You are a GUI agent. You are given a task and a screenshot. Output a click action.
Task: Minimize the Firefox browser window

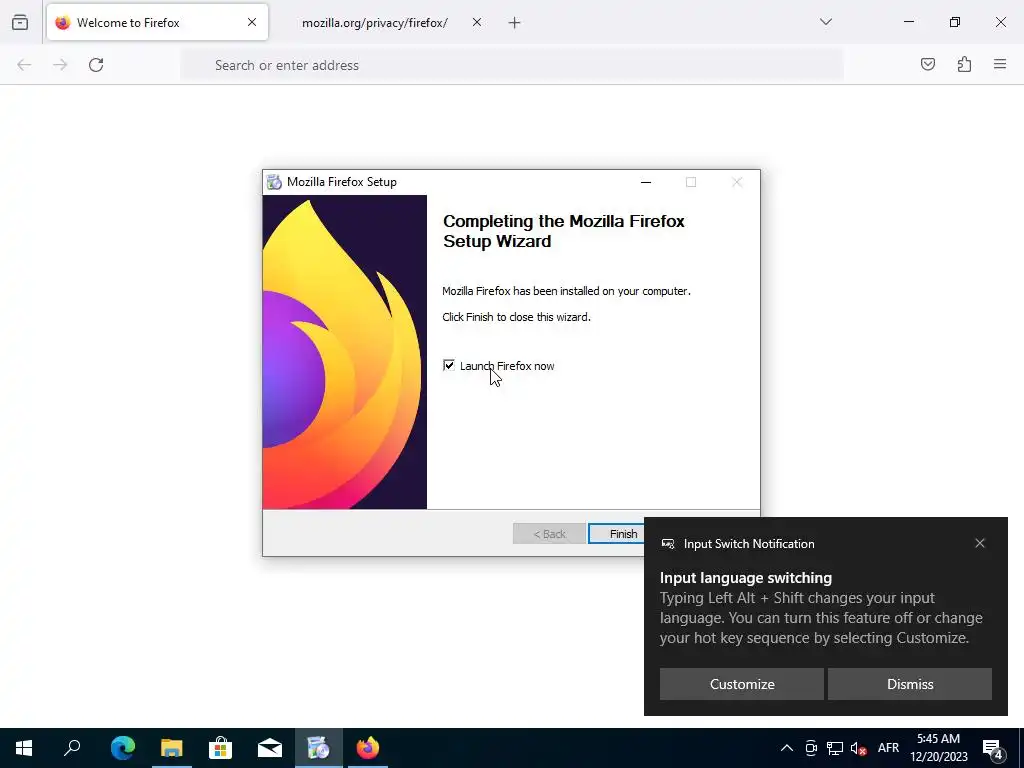tap(909, 22)
